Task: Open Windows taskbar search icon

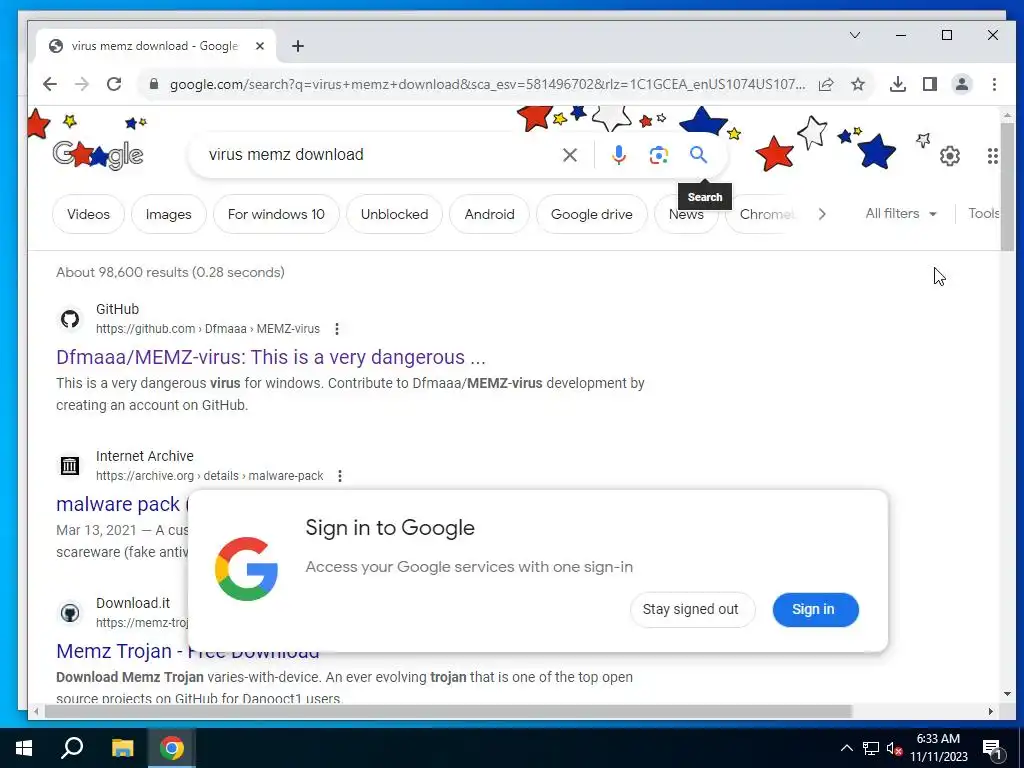Action: coord(72,748)
